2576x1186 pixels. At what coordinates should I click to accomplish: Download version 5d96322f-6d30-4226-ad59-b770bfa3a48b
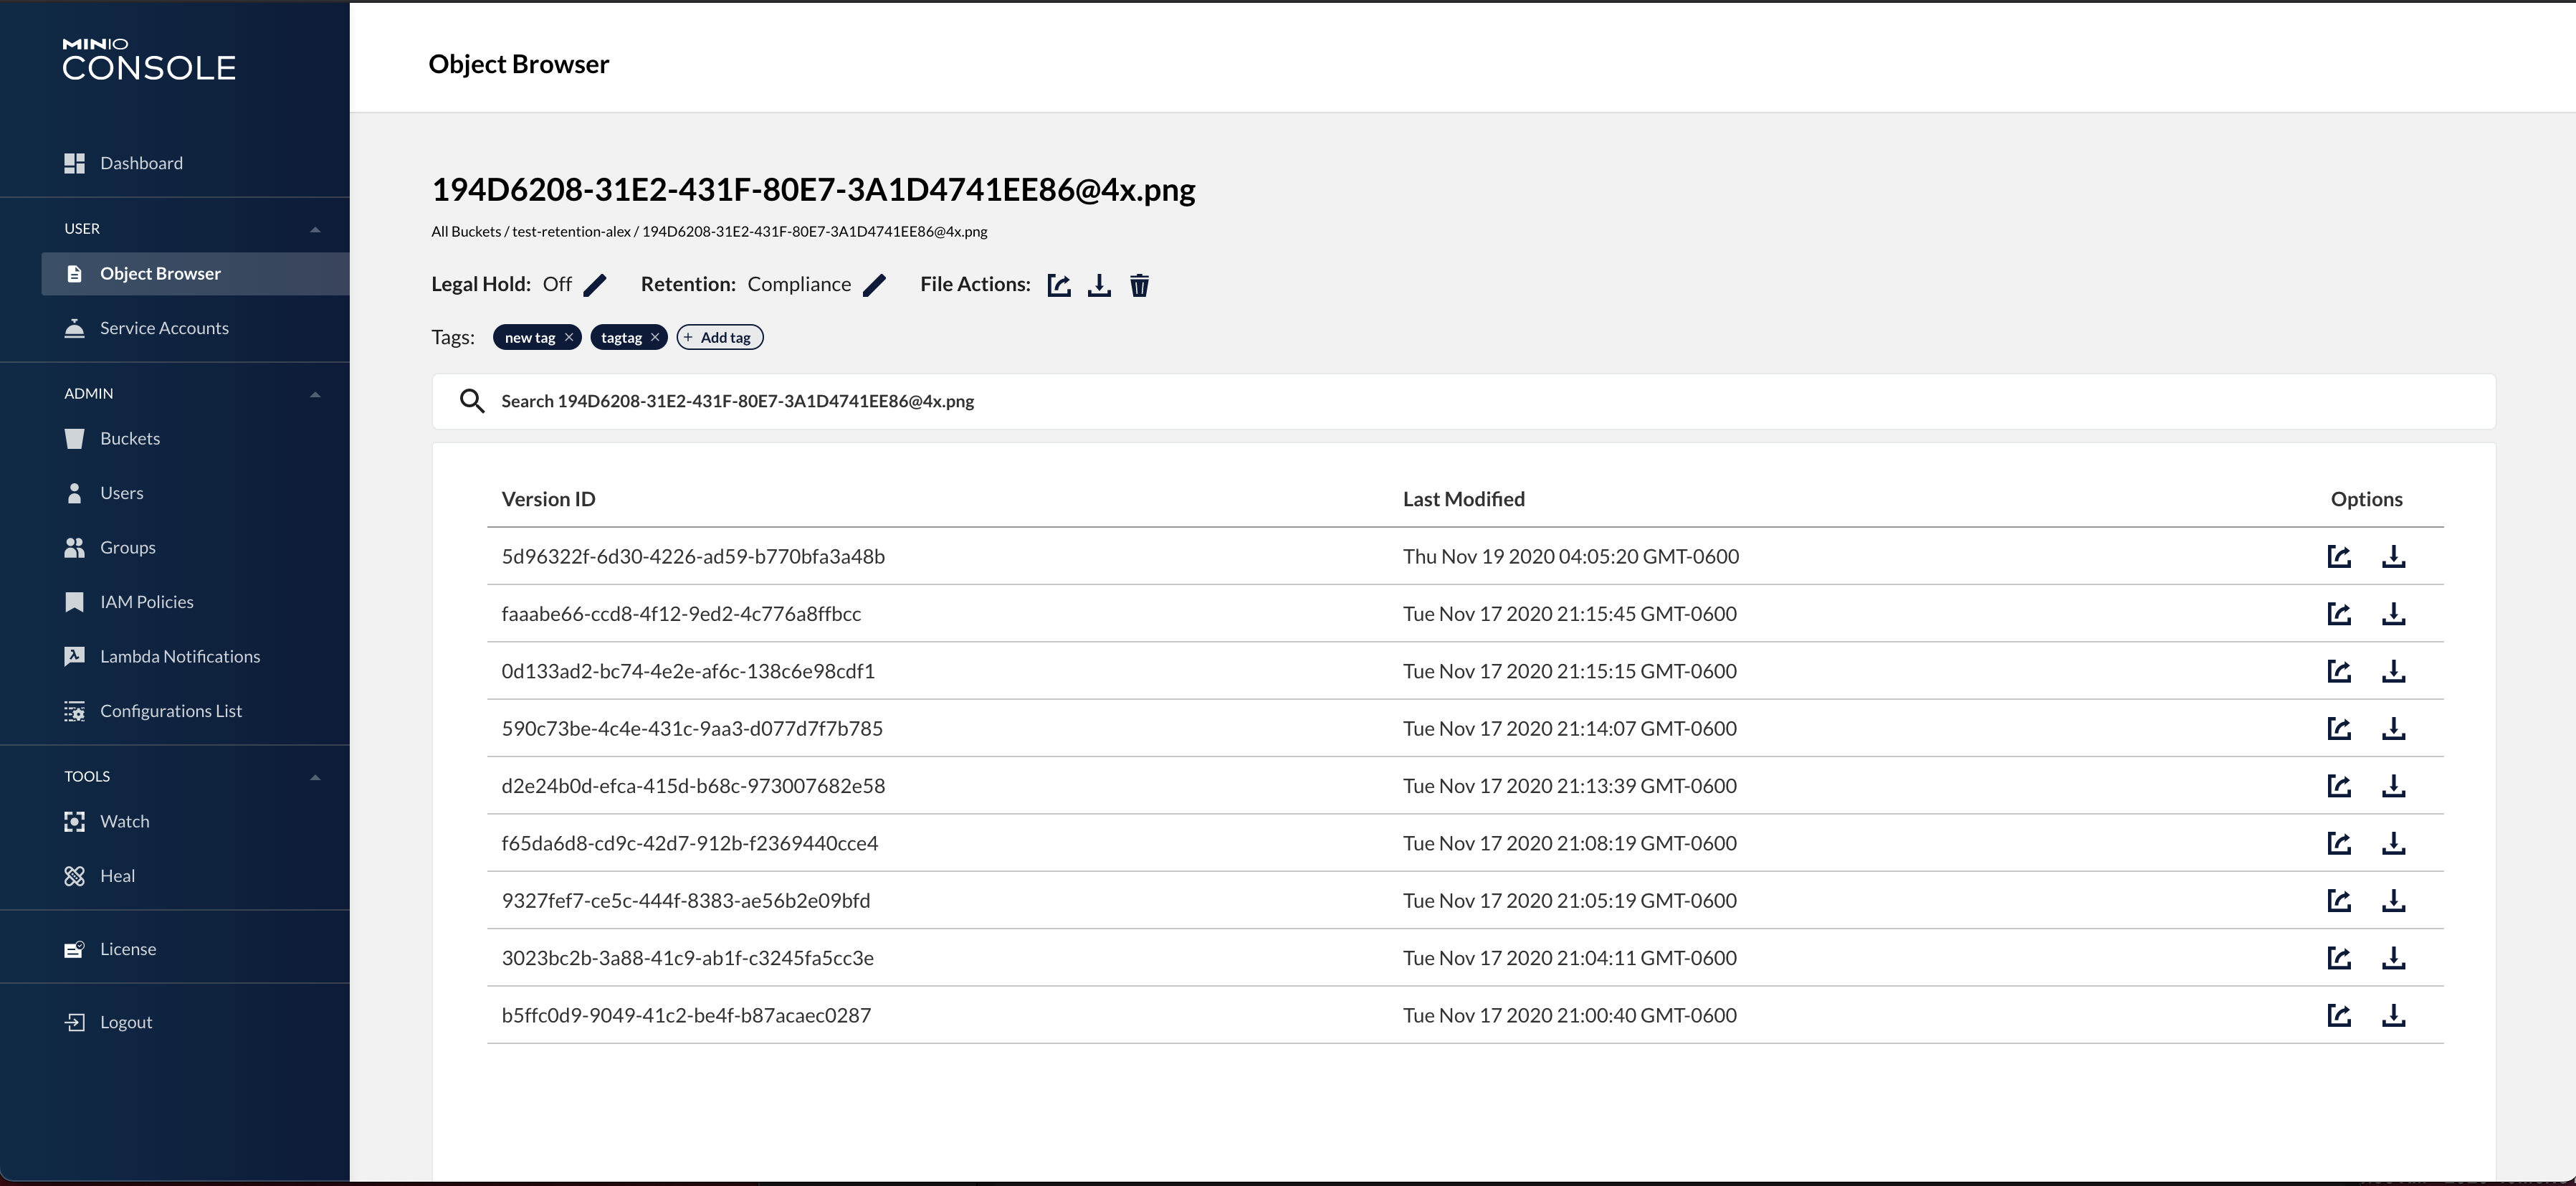2393,556
